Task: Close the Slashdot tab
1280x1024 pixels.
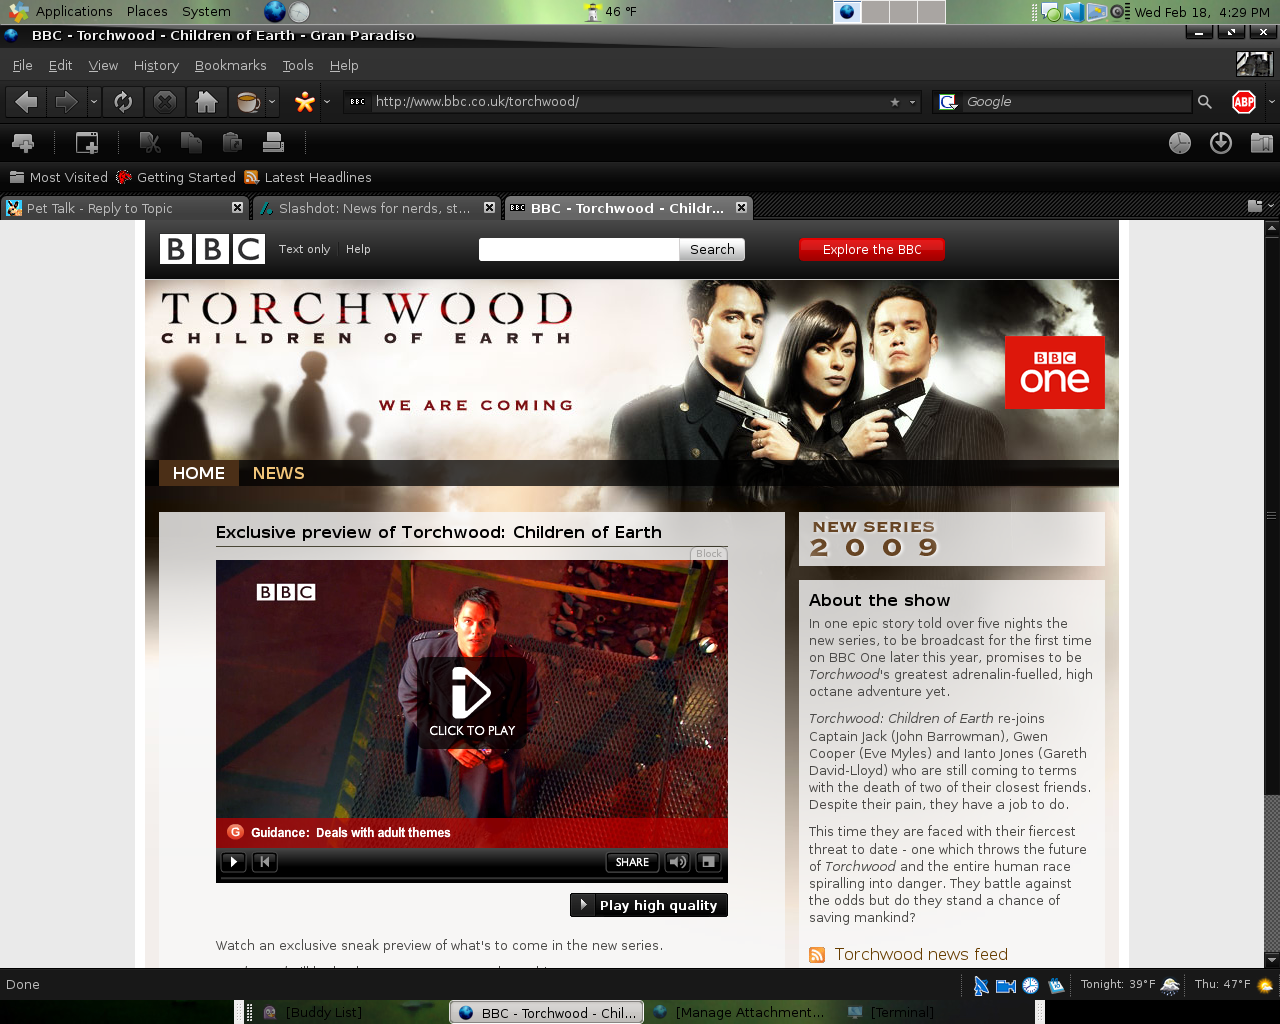Action: (x=489, y=208)
